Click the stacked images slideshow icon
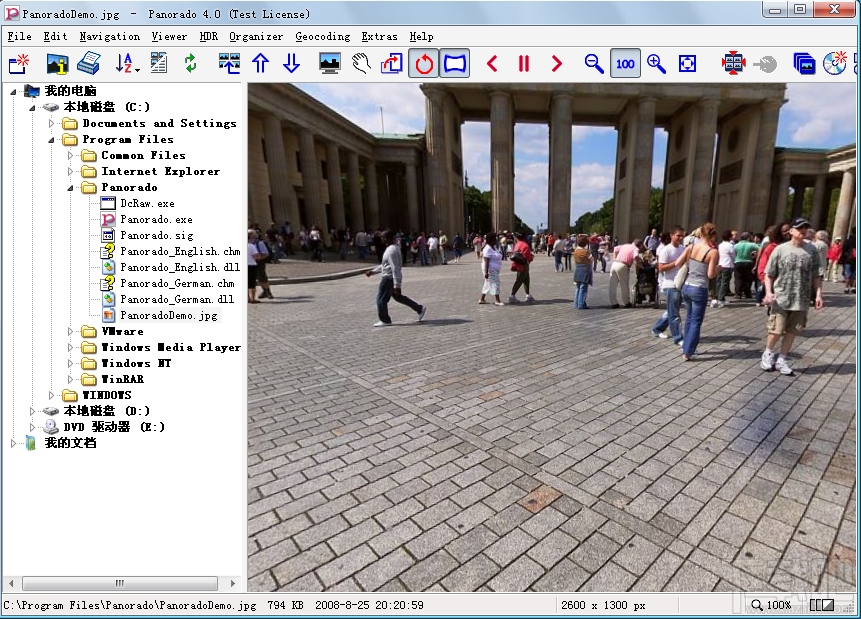The image size is (861, 619). (803, 64)
